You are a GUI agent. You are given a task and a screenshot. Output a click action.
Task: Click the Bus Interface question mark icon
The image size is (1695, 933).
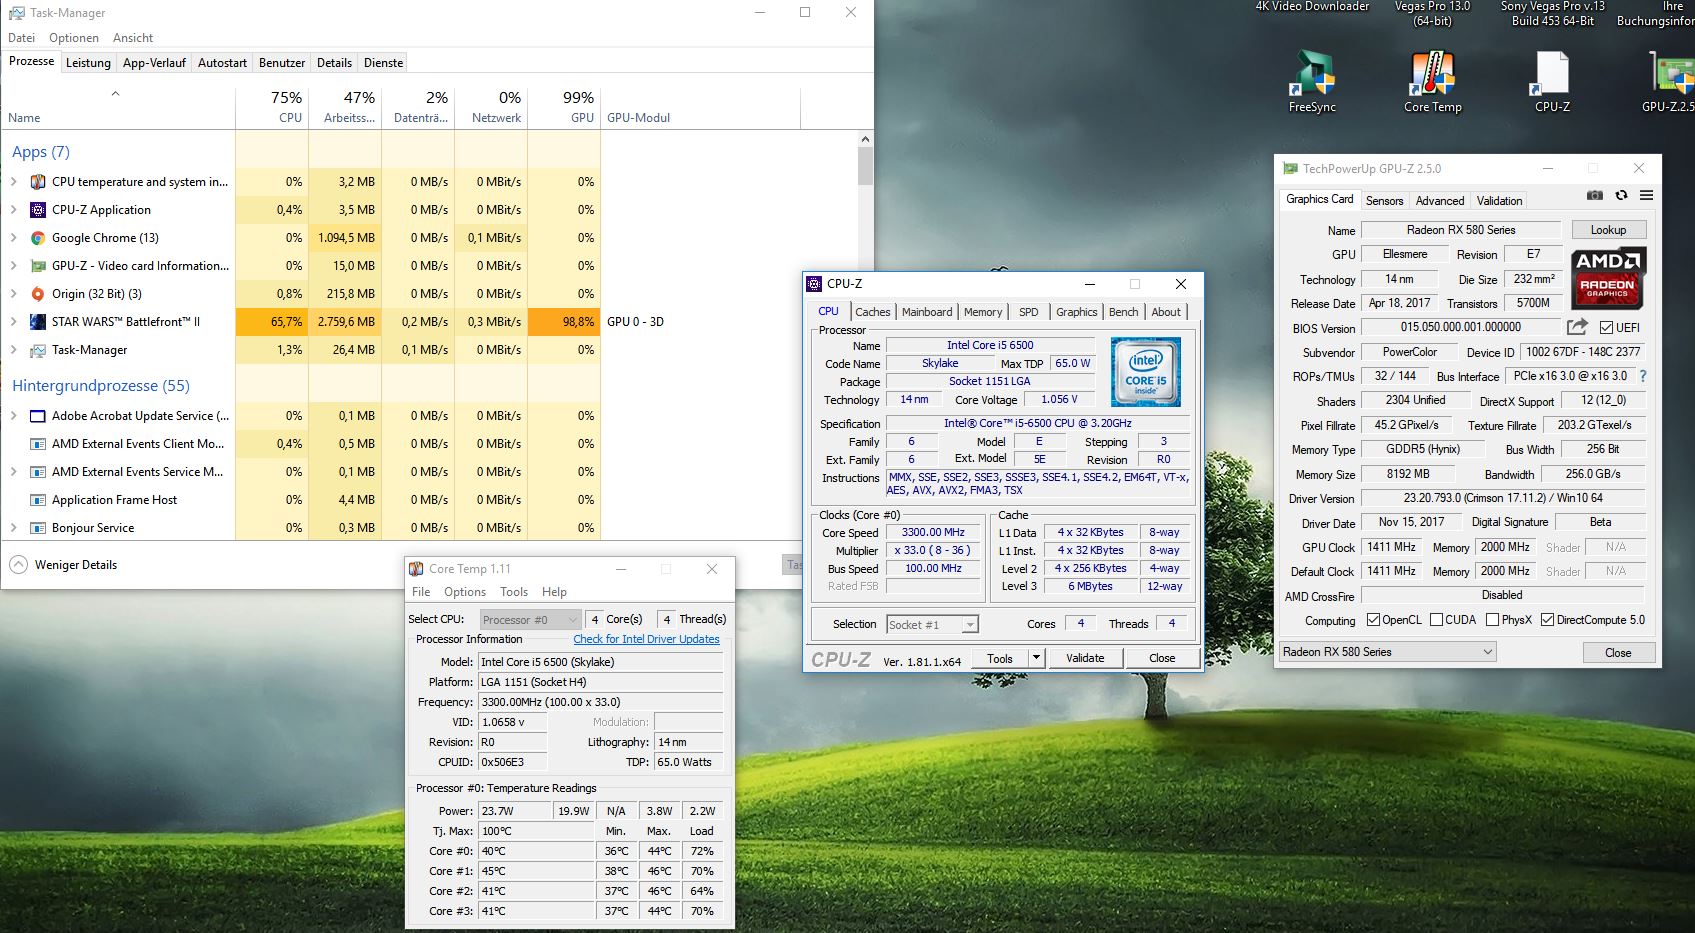tap(1642, 376)
